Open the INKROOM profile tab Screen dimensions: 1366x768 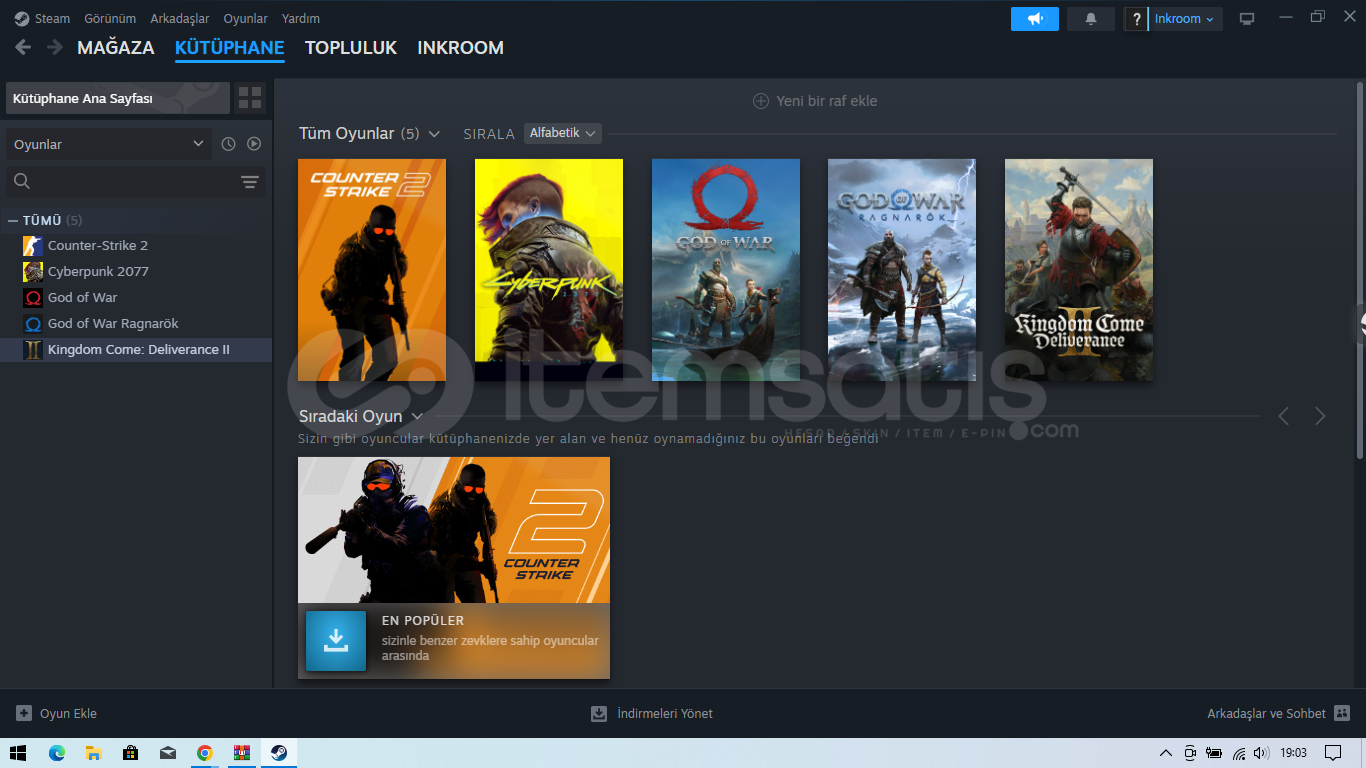(x=460, y=48)
